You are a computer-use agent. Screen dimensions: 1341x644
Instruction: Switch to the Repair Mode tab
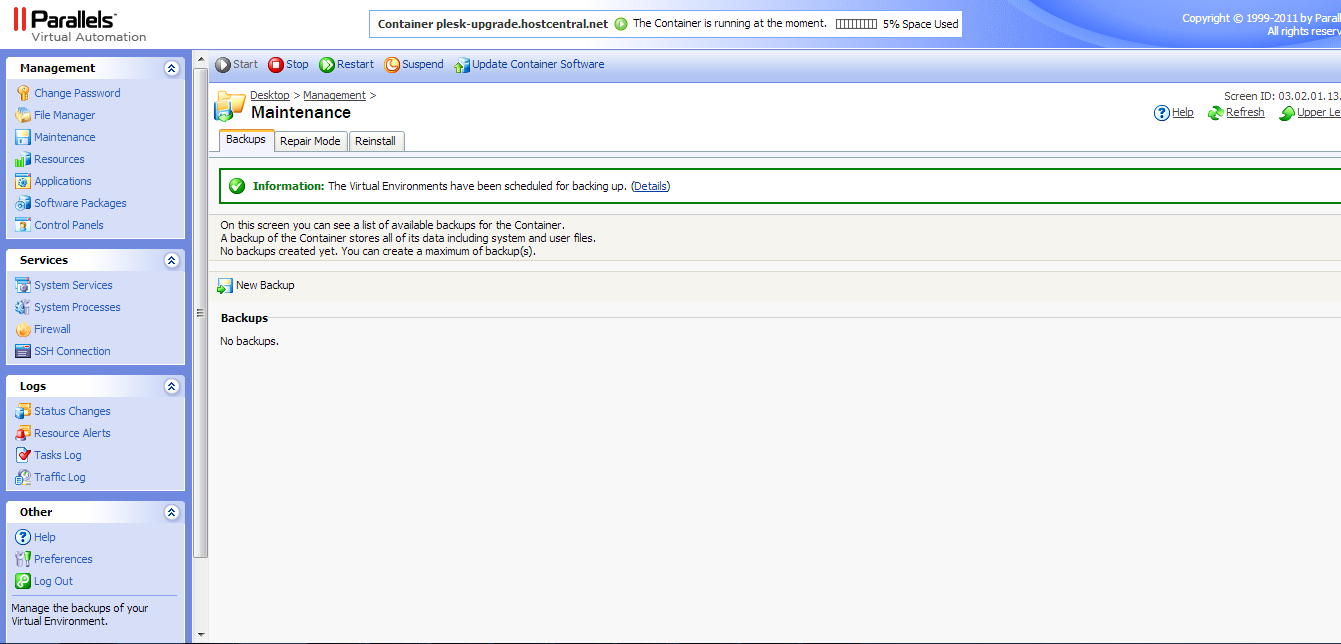point(310,141)
